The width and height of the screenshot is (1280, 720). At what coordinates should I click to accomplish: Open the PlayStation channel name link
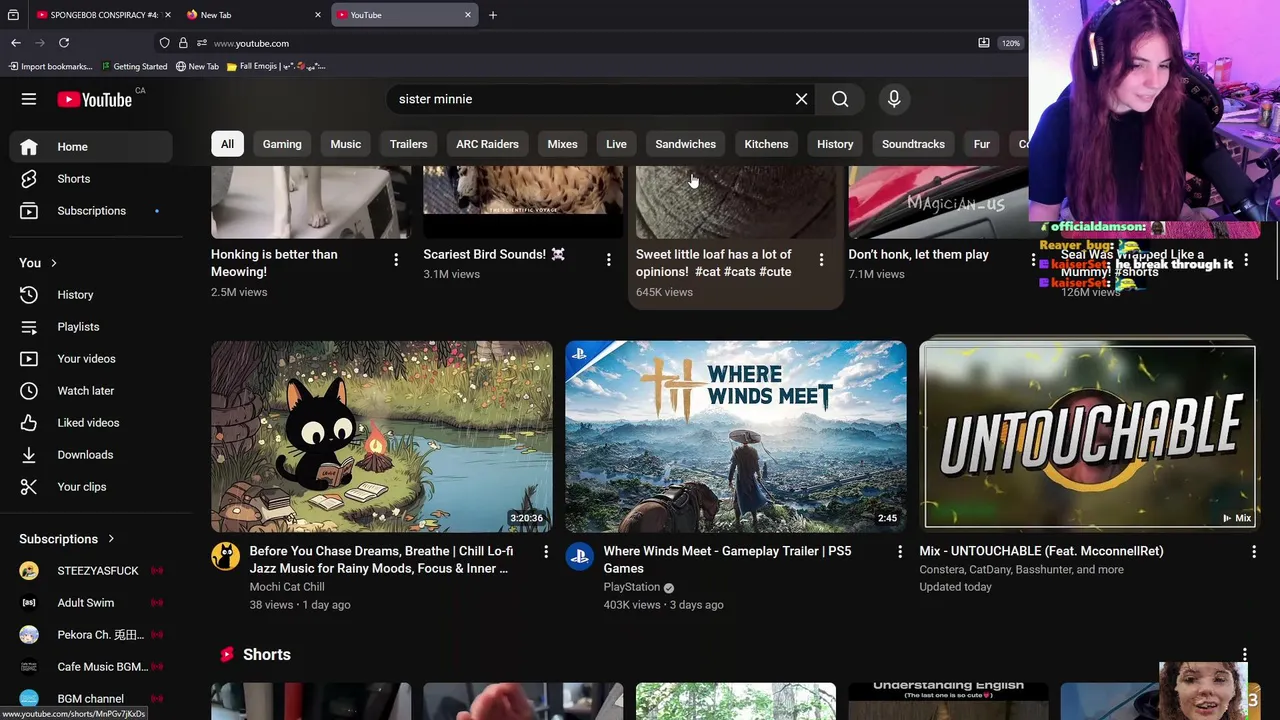631,587
